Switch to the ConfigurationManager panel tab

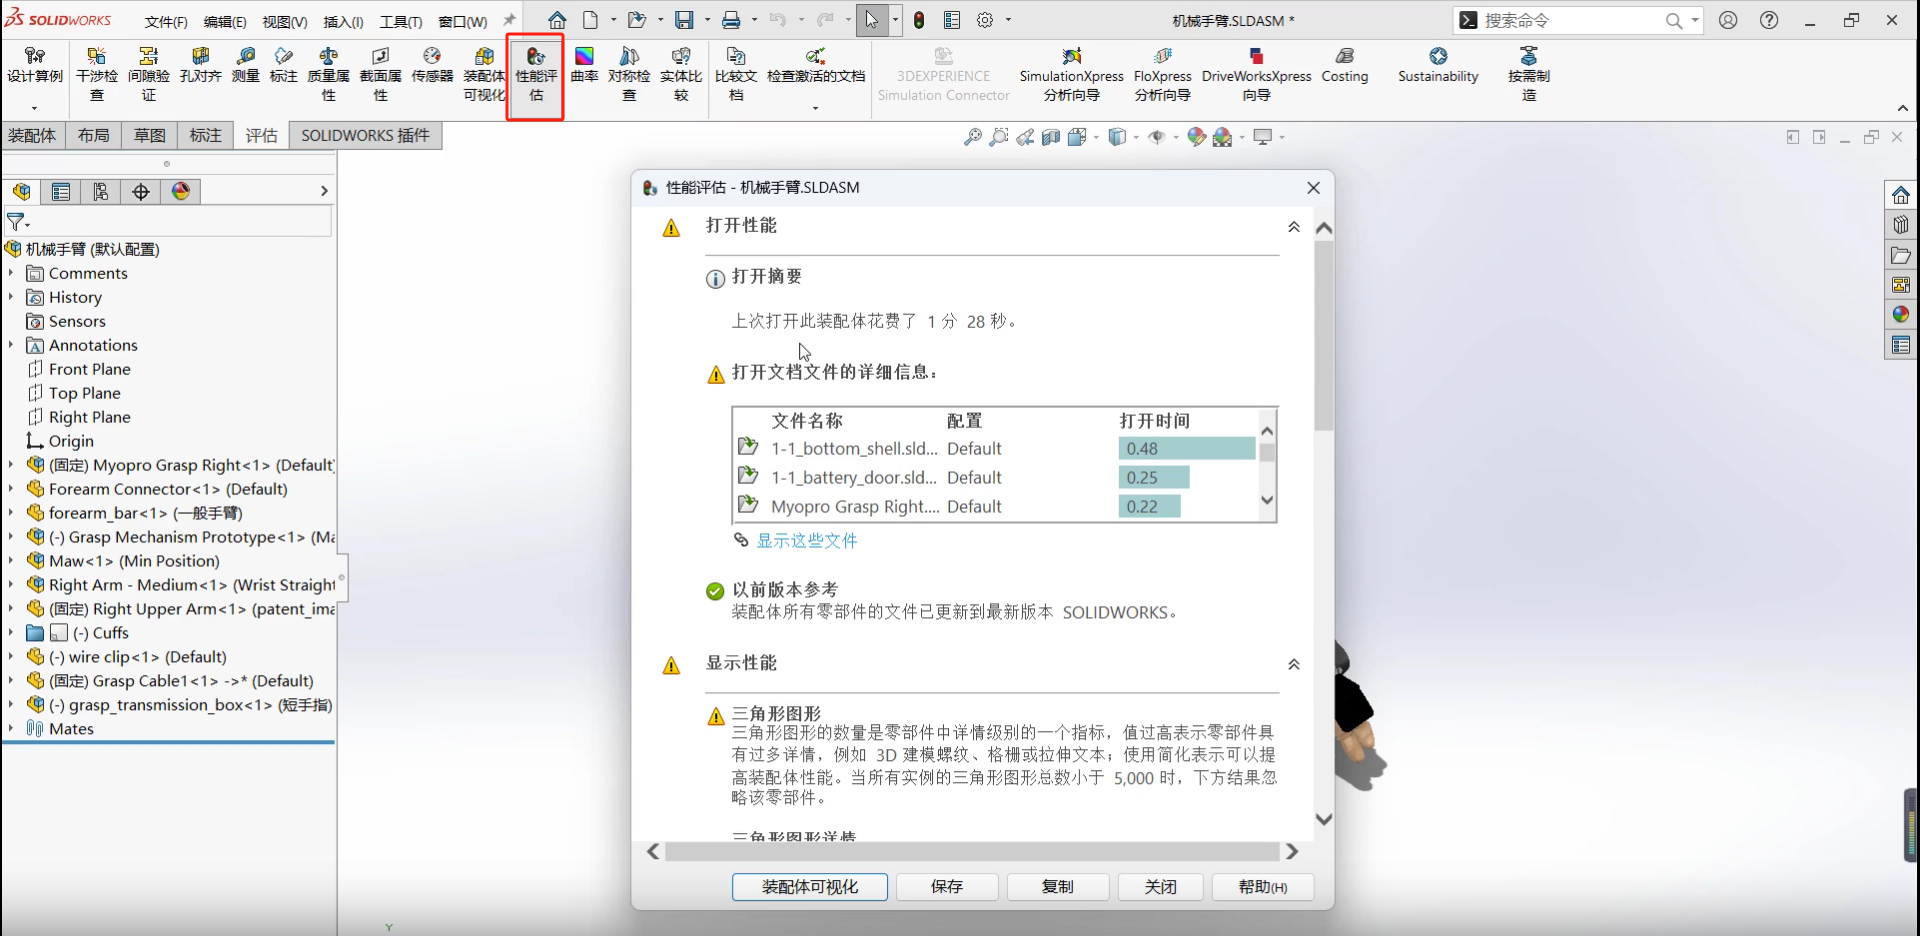[x=101, y=192]
